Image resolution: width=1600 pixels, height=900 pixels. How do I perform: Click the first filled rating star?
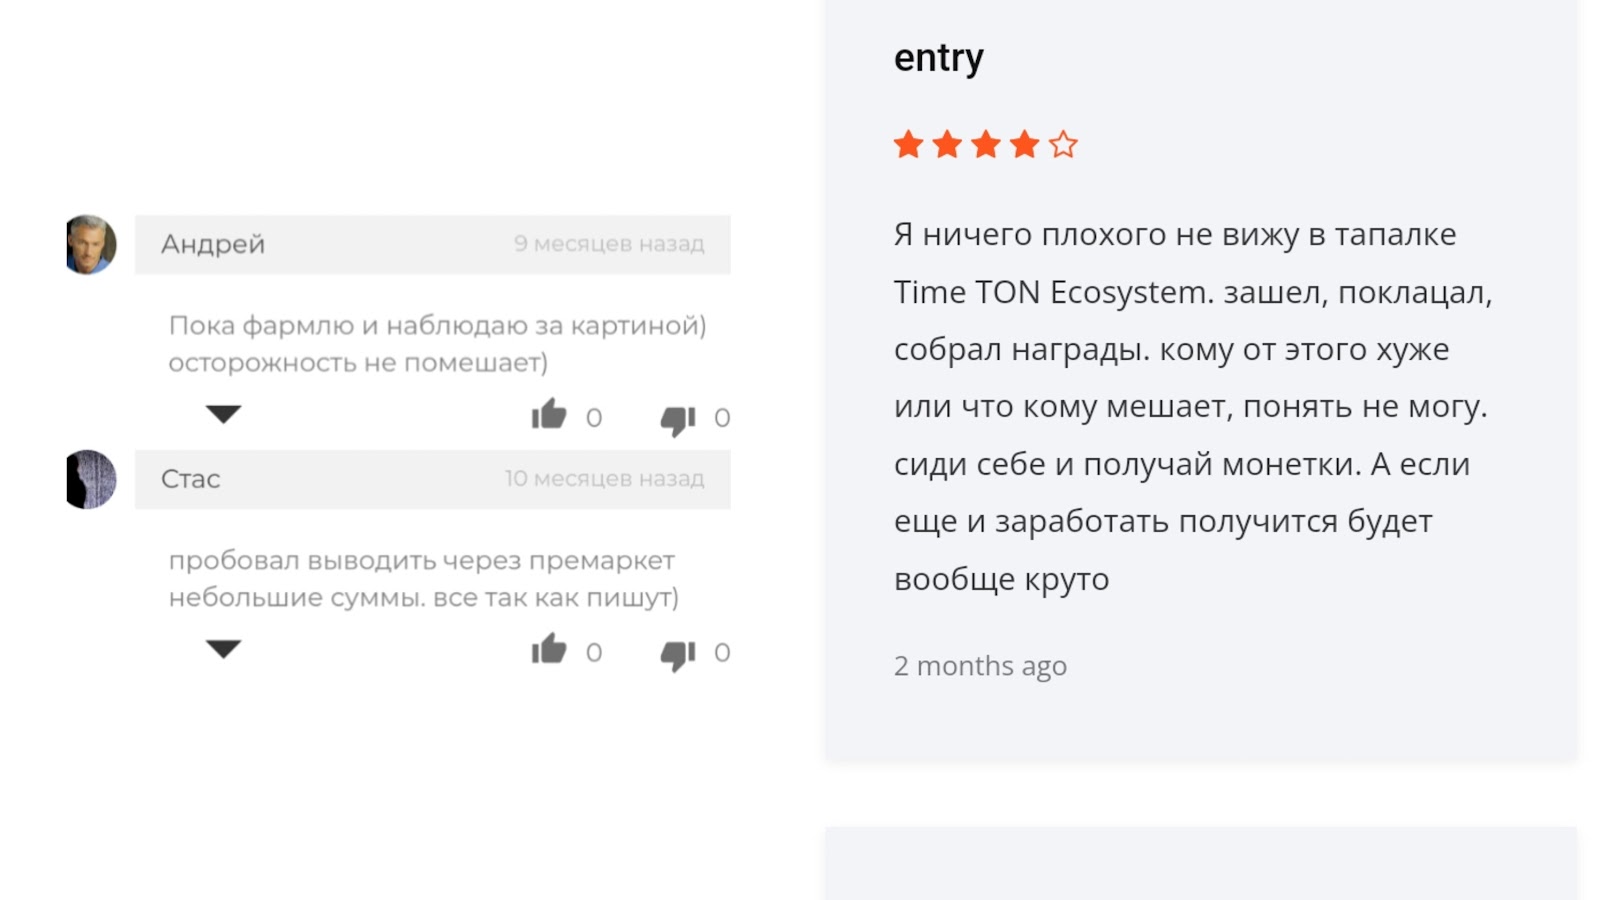coord(908,145)
